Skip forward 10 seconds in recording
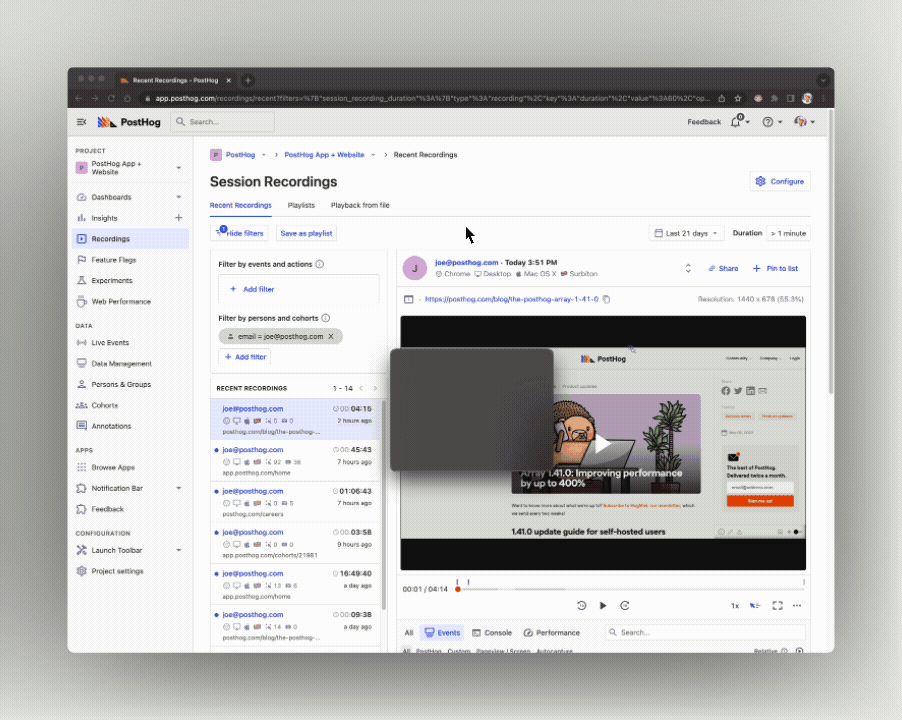The height and width of the screenshot is (720, 902). tap(625, 605)
